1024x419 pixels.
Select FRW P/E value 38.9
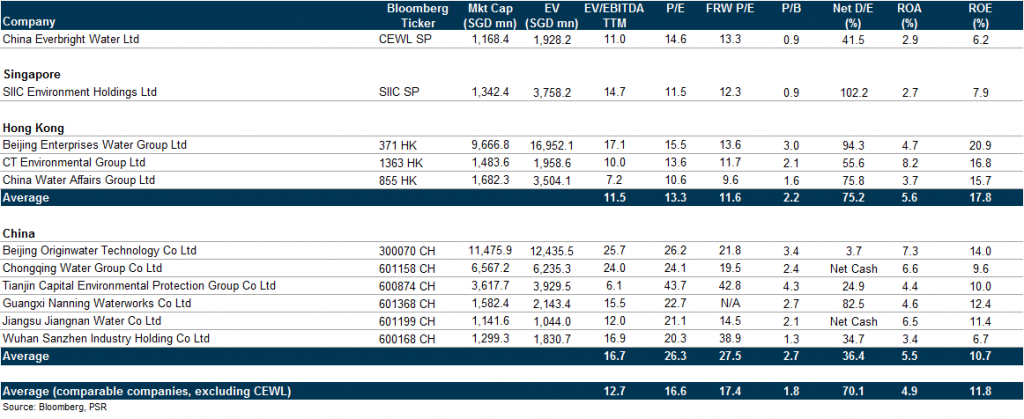tap(731, 339)
